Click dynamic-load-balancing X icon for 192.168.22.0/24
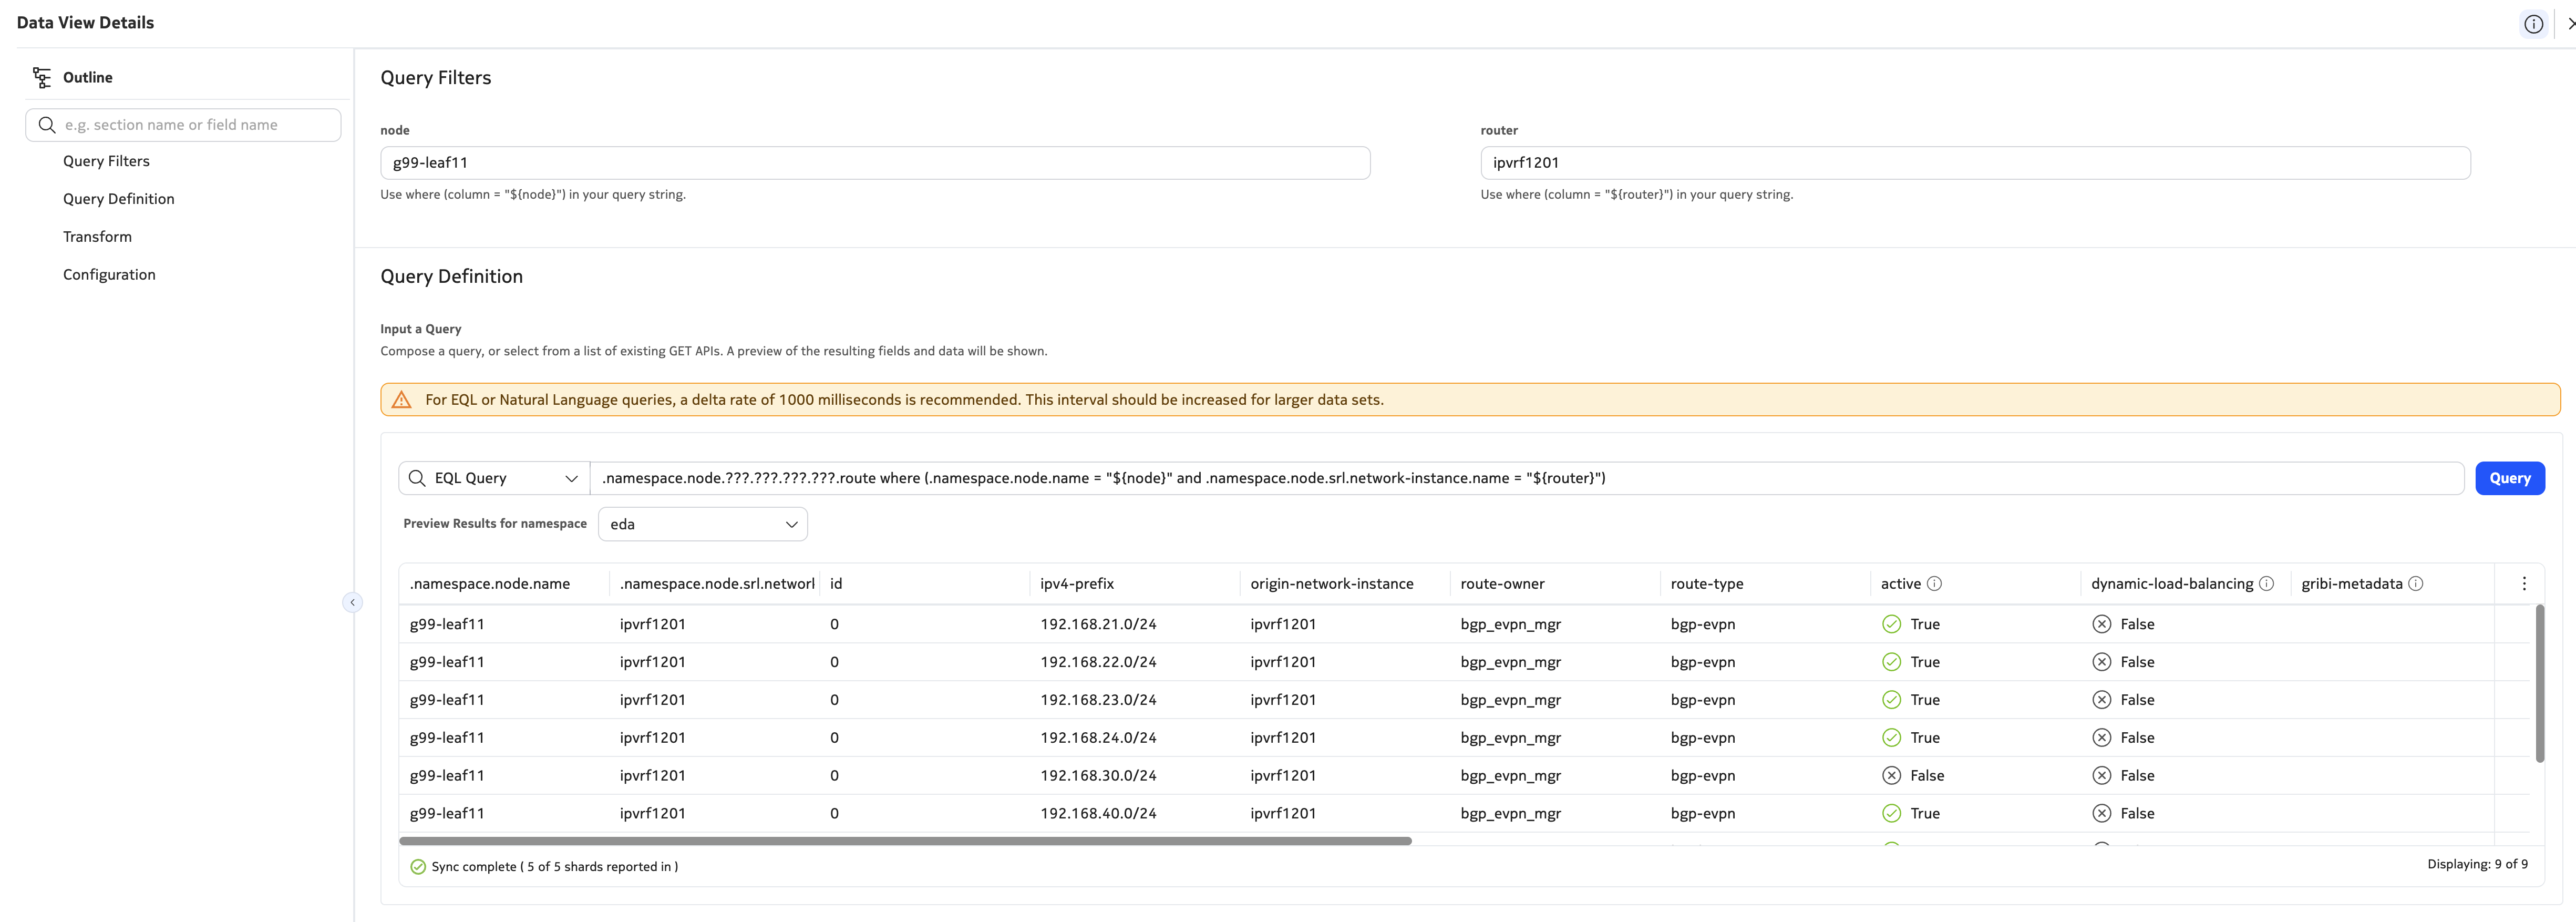 [2101, 662]
